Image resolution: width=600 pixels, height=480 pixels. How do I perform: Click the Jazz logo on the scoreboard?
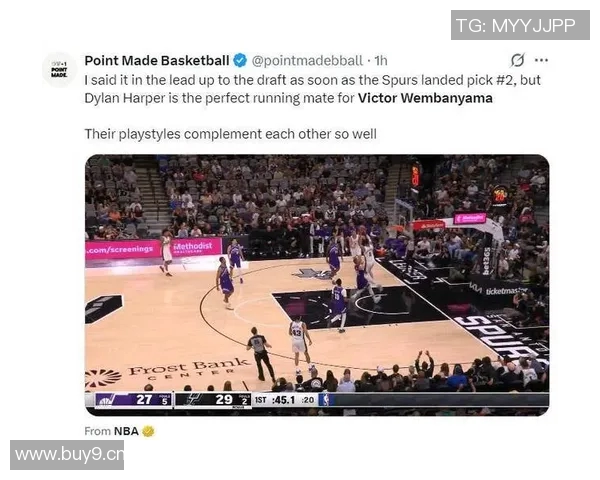(x=106, y=400)
